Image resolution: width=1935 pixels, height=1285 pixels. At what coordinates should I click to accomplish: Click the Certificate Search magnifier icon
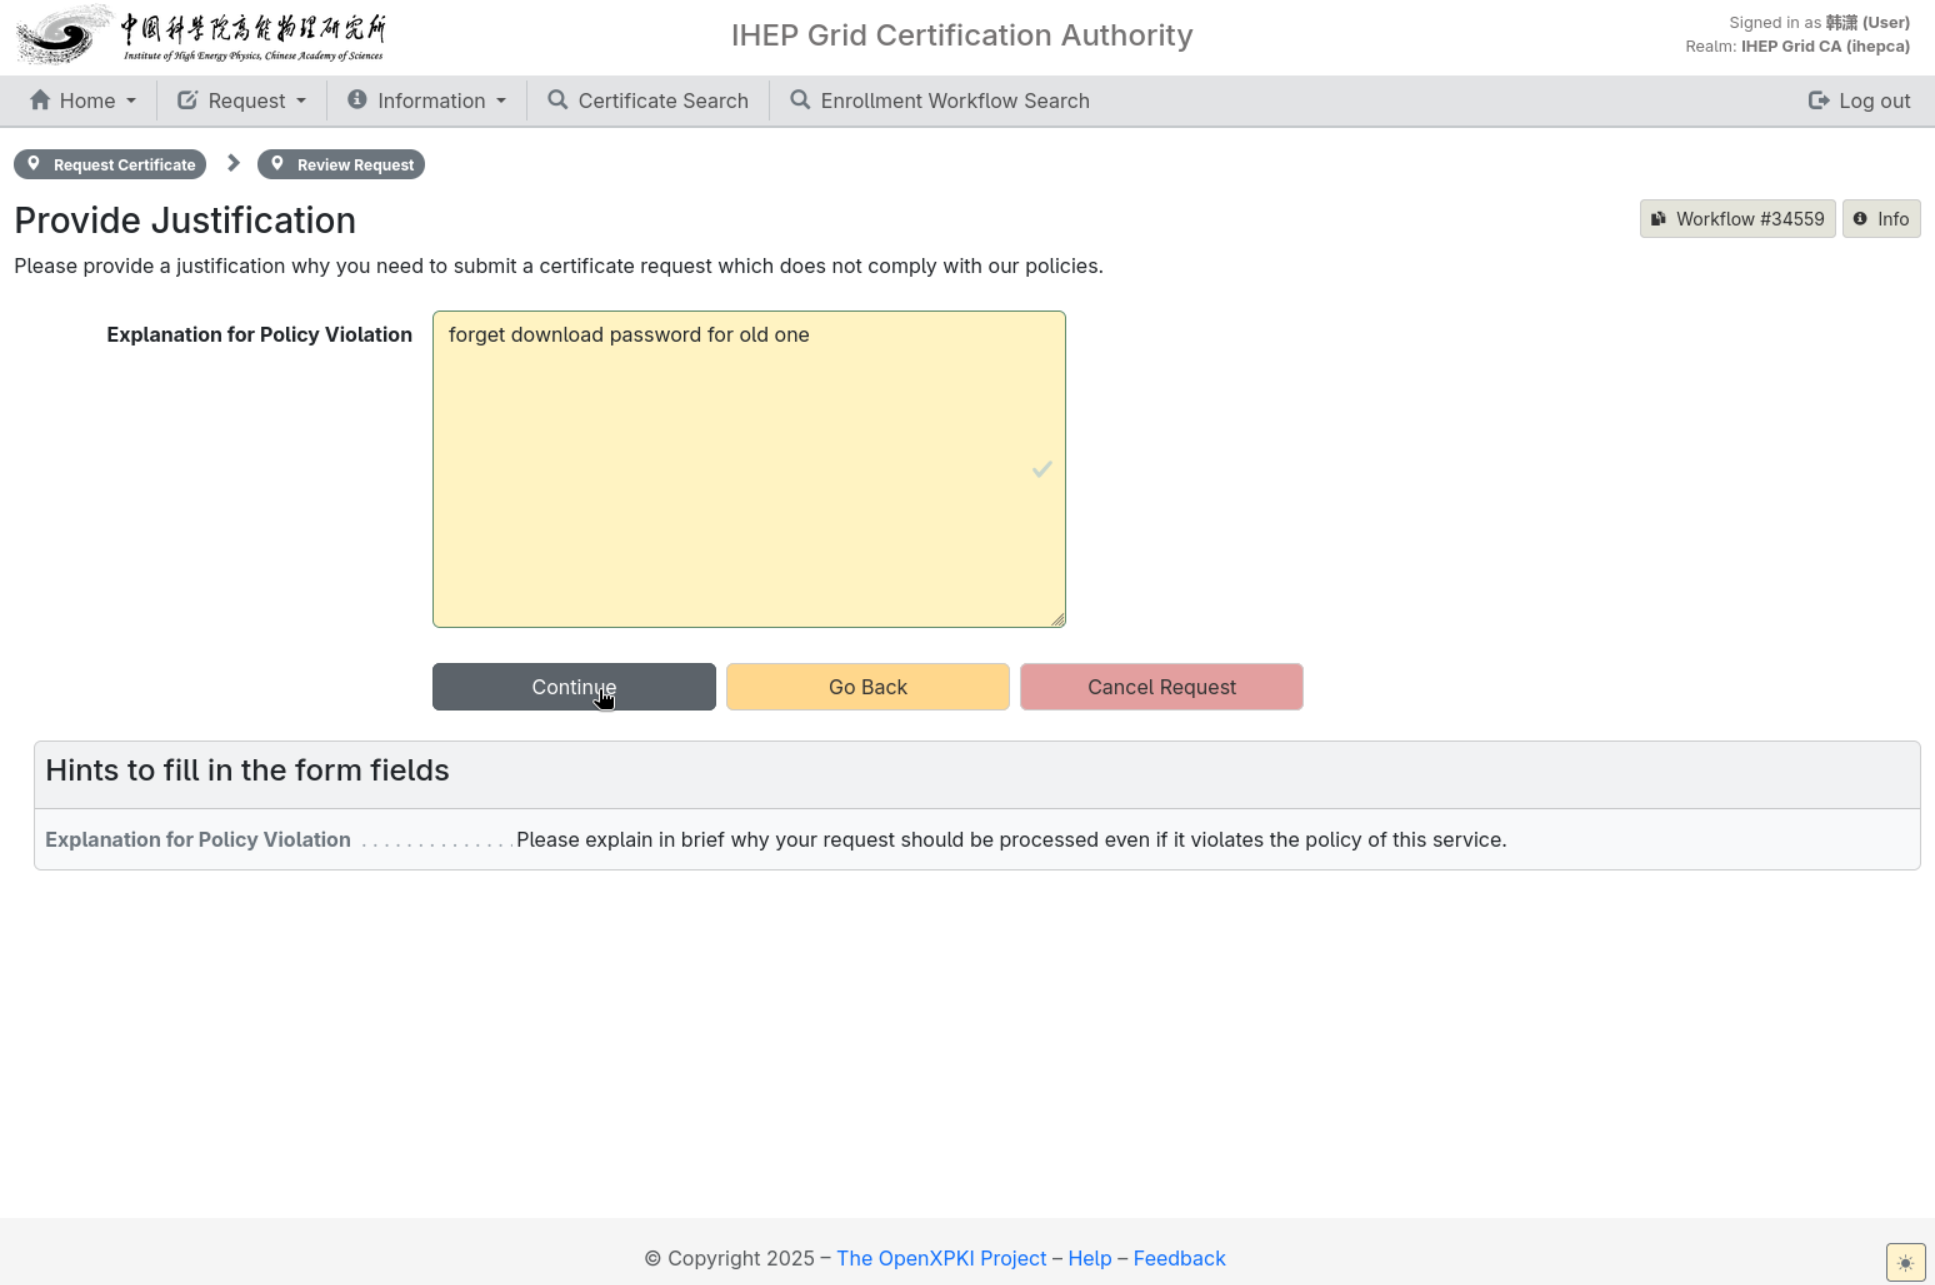(558, 100)
